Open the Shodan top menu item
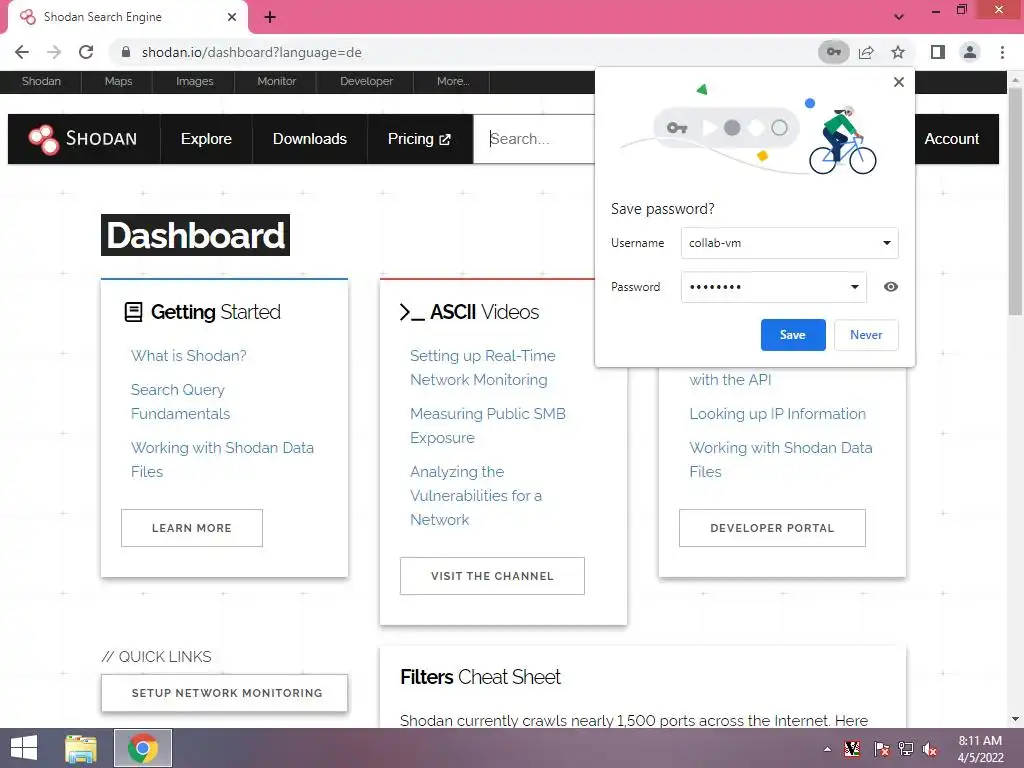This screenshot has width=1024, height=768. (x=41, y=82)
